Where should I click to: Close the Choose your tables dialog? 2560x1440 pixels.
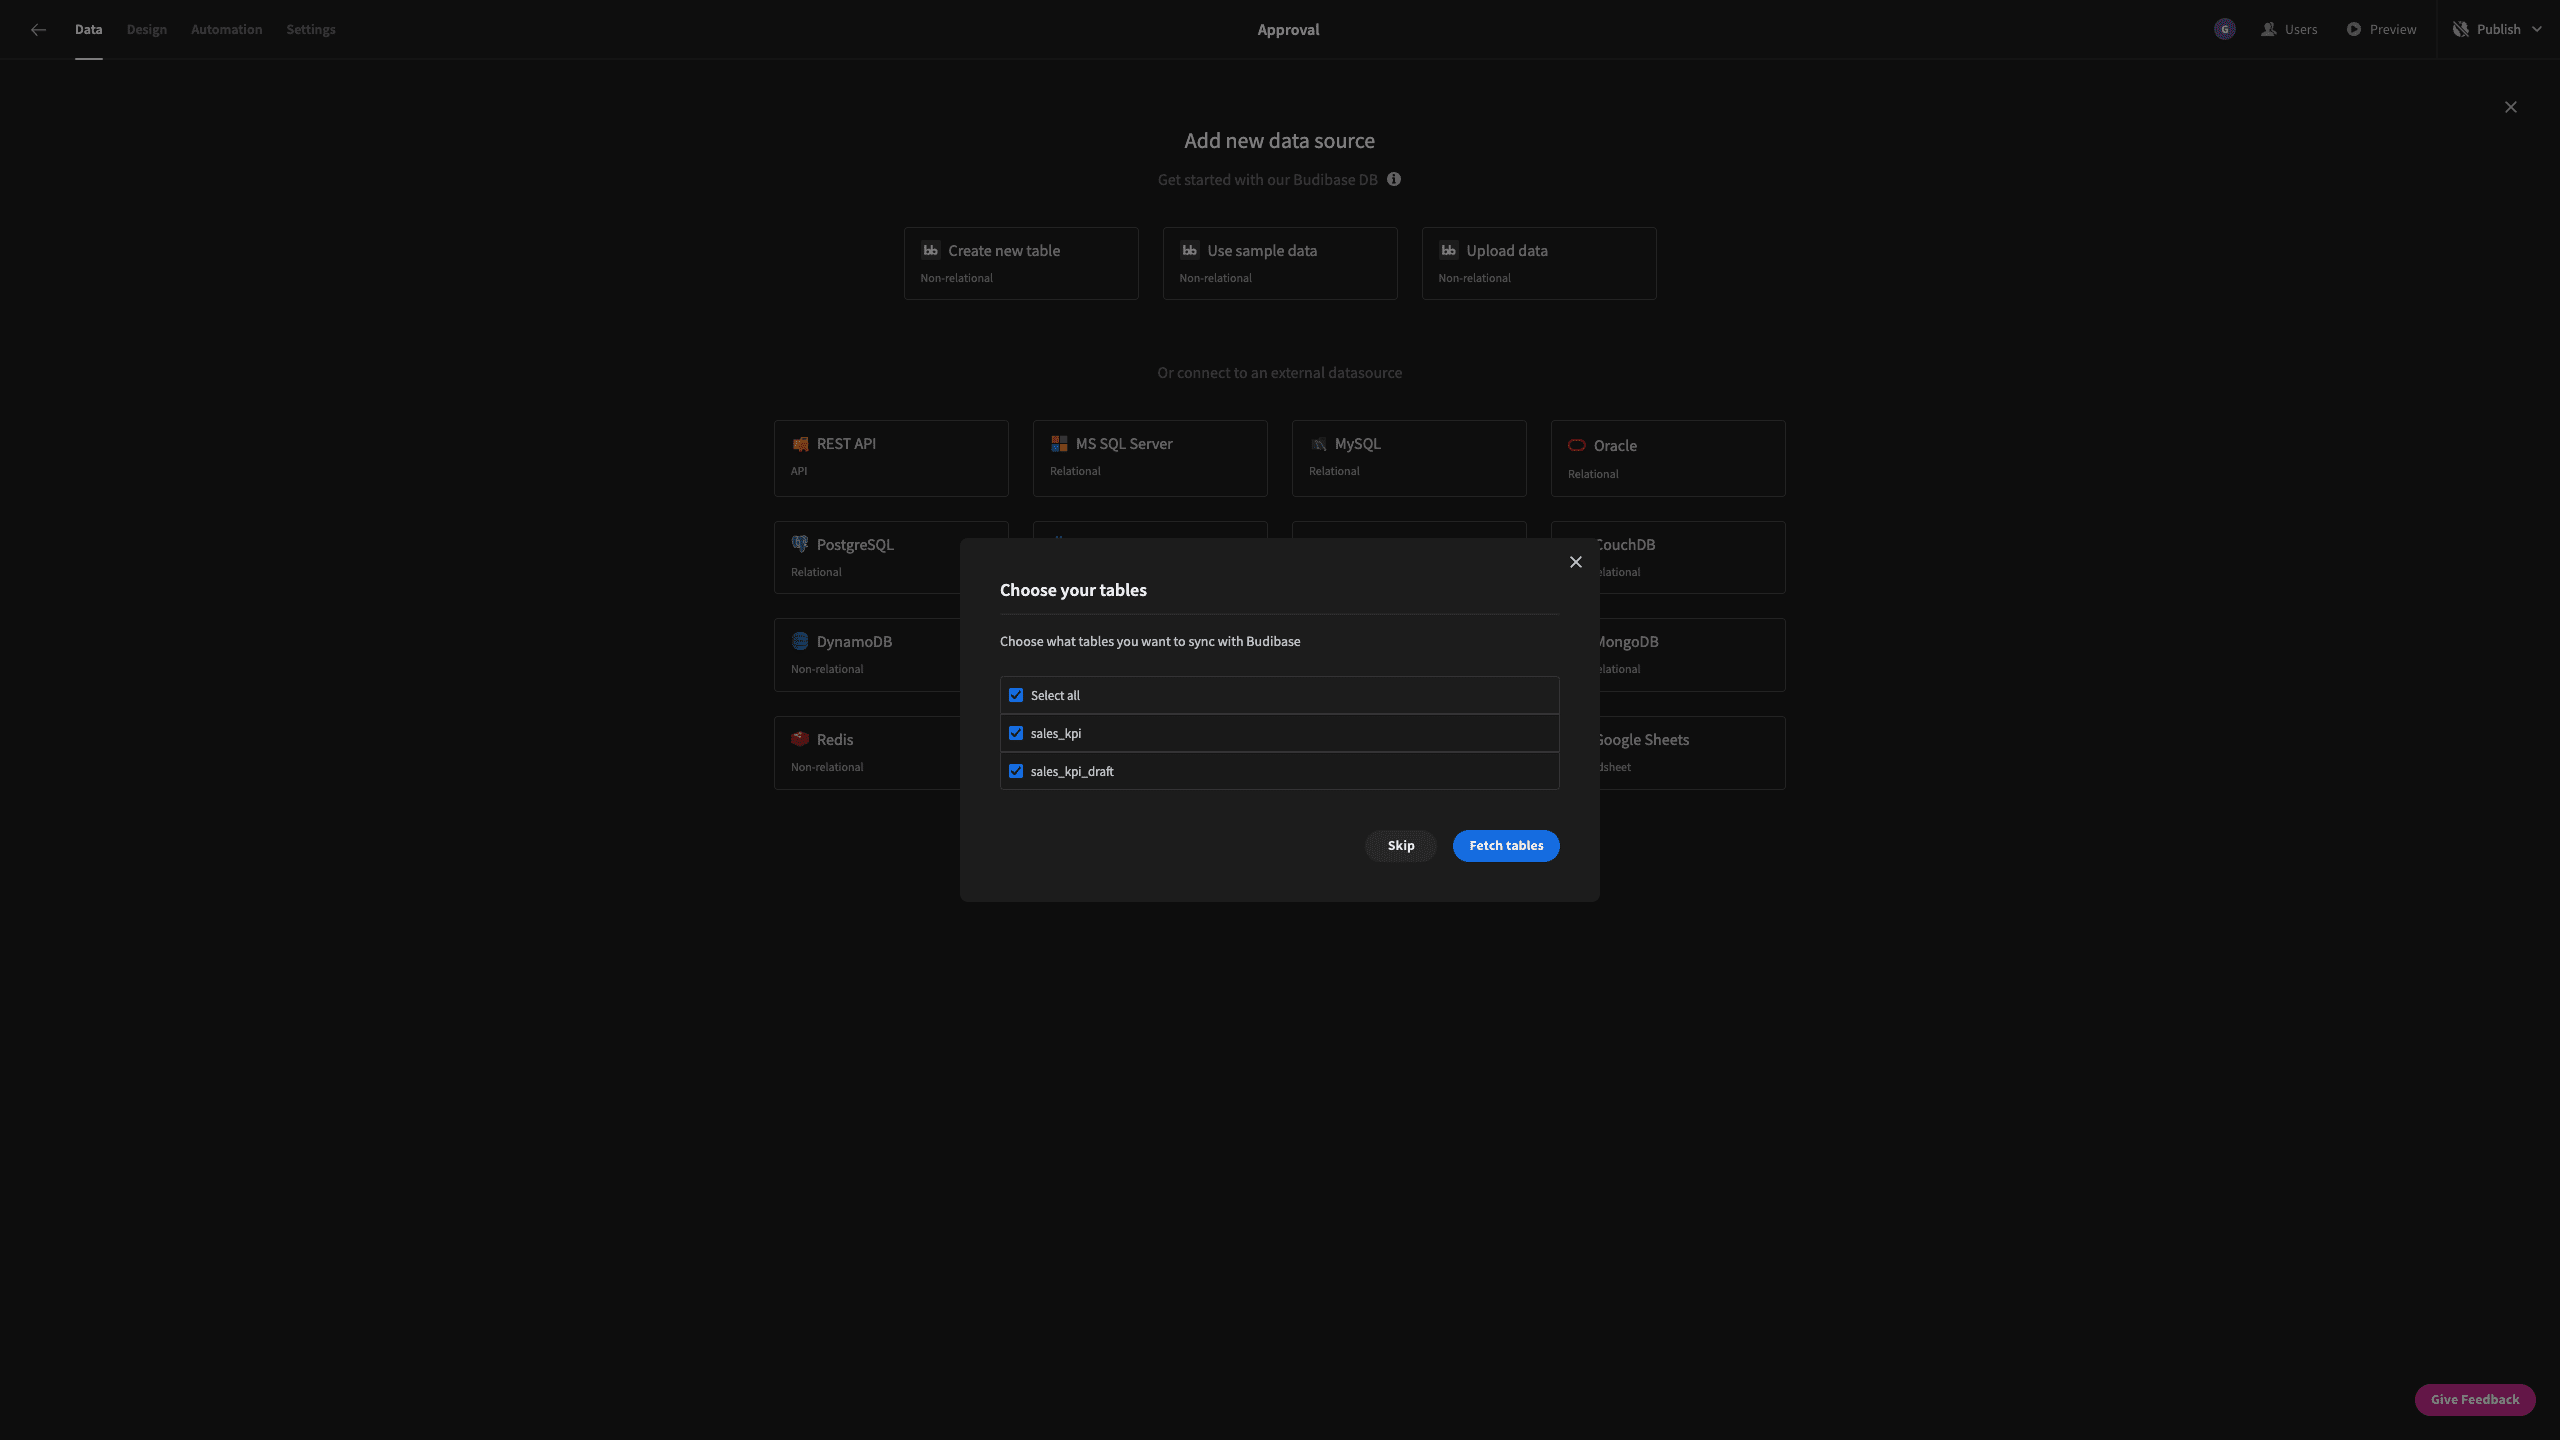(x=1576, y=562)
